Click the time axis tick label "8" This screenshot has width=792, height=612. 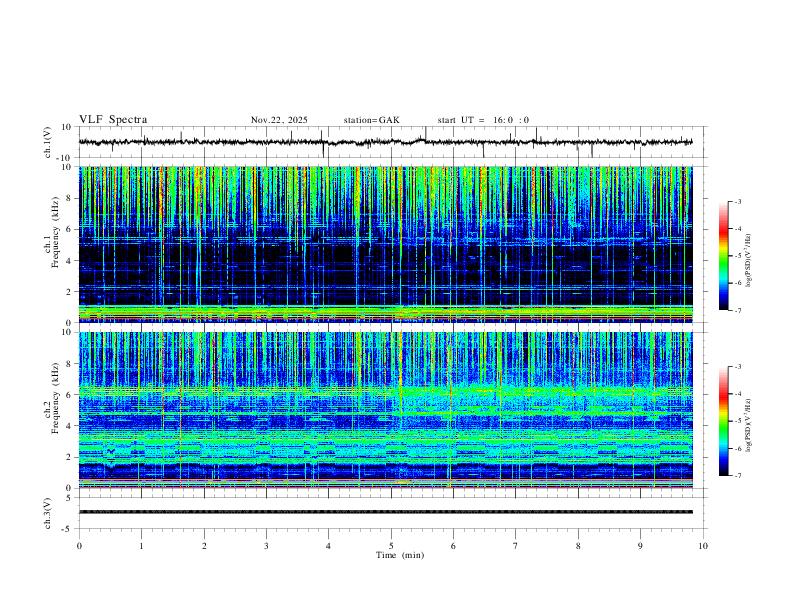tap(578, 546)
